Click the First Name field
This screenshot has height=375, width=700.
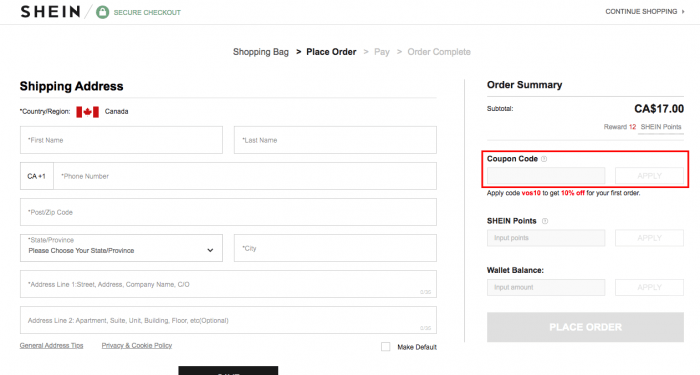121,140
